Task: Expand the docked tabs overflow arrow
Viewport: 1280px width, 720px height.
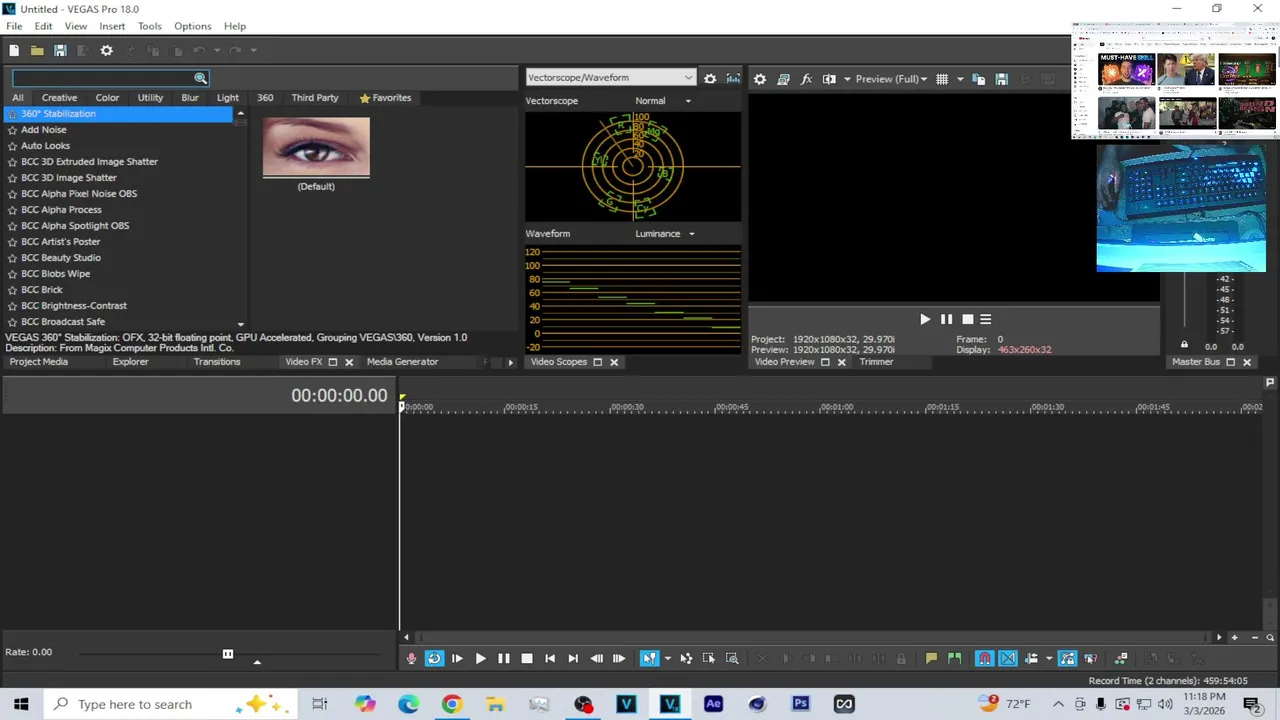Action: click(x=510, y=362)
